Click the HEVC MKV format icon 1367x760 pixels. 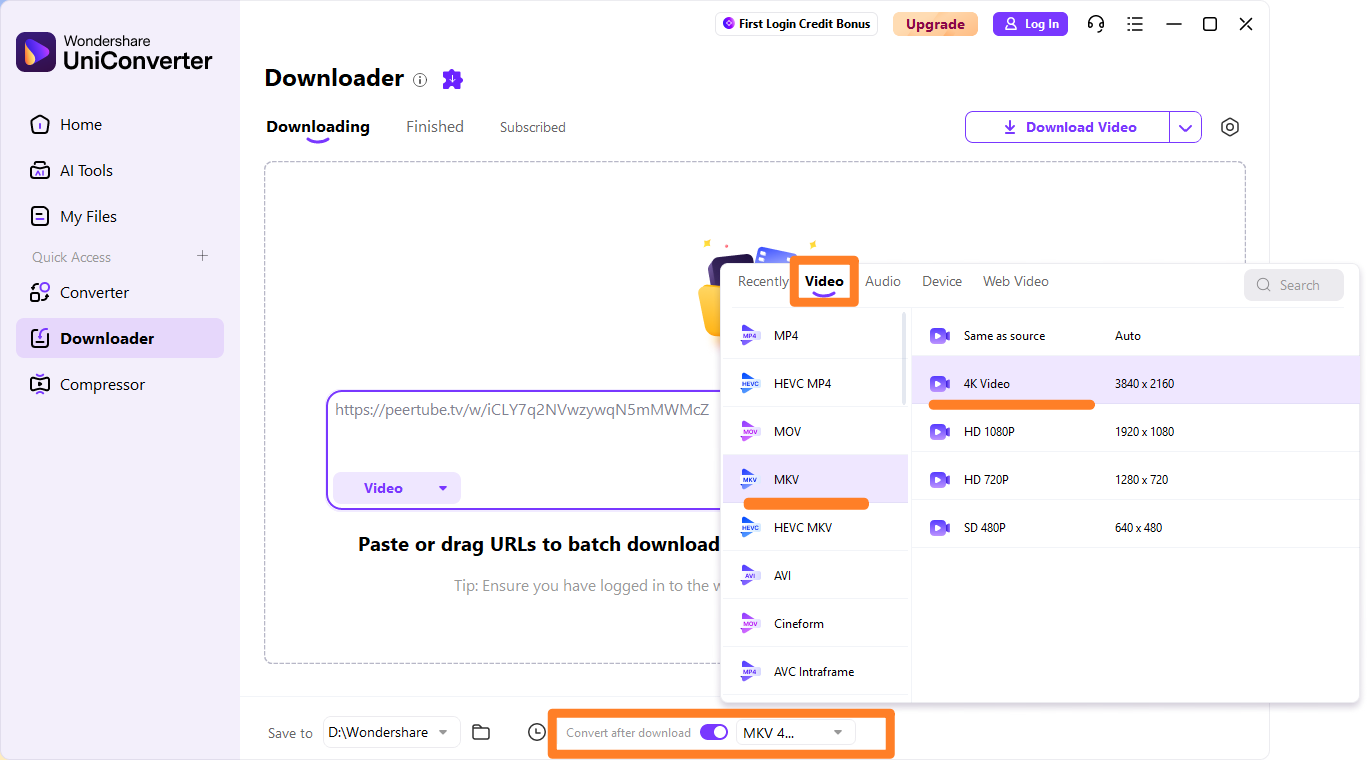coord(750,528)
